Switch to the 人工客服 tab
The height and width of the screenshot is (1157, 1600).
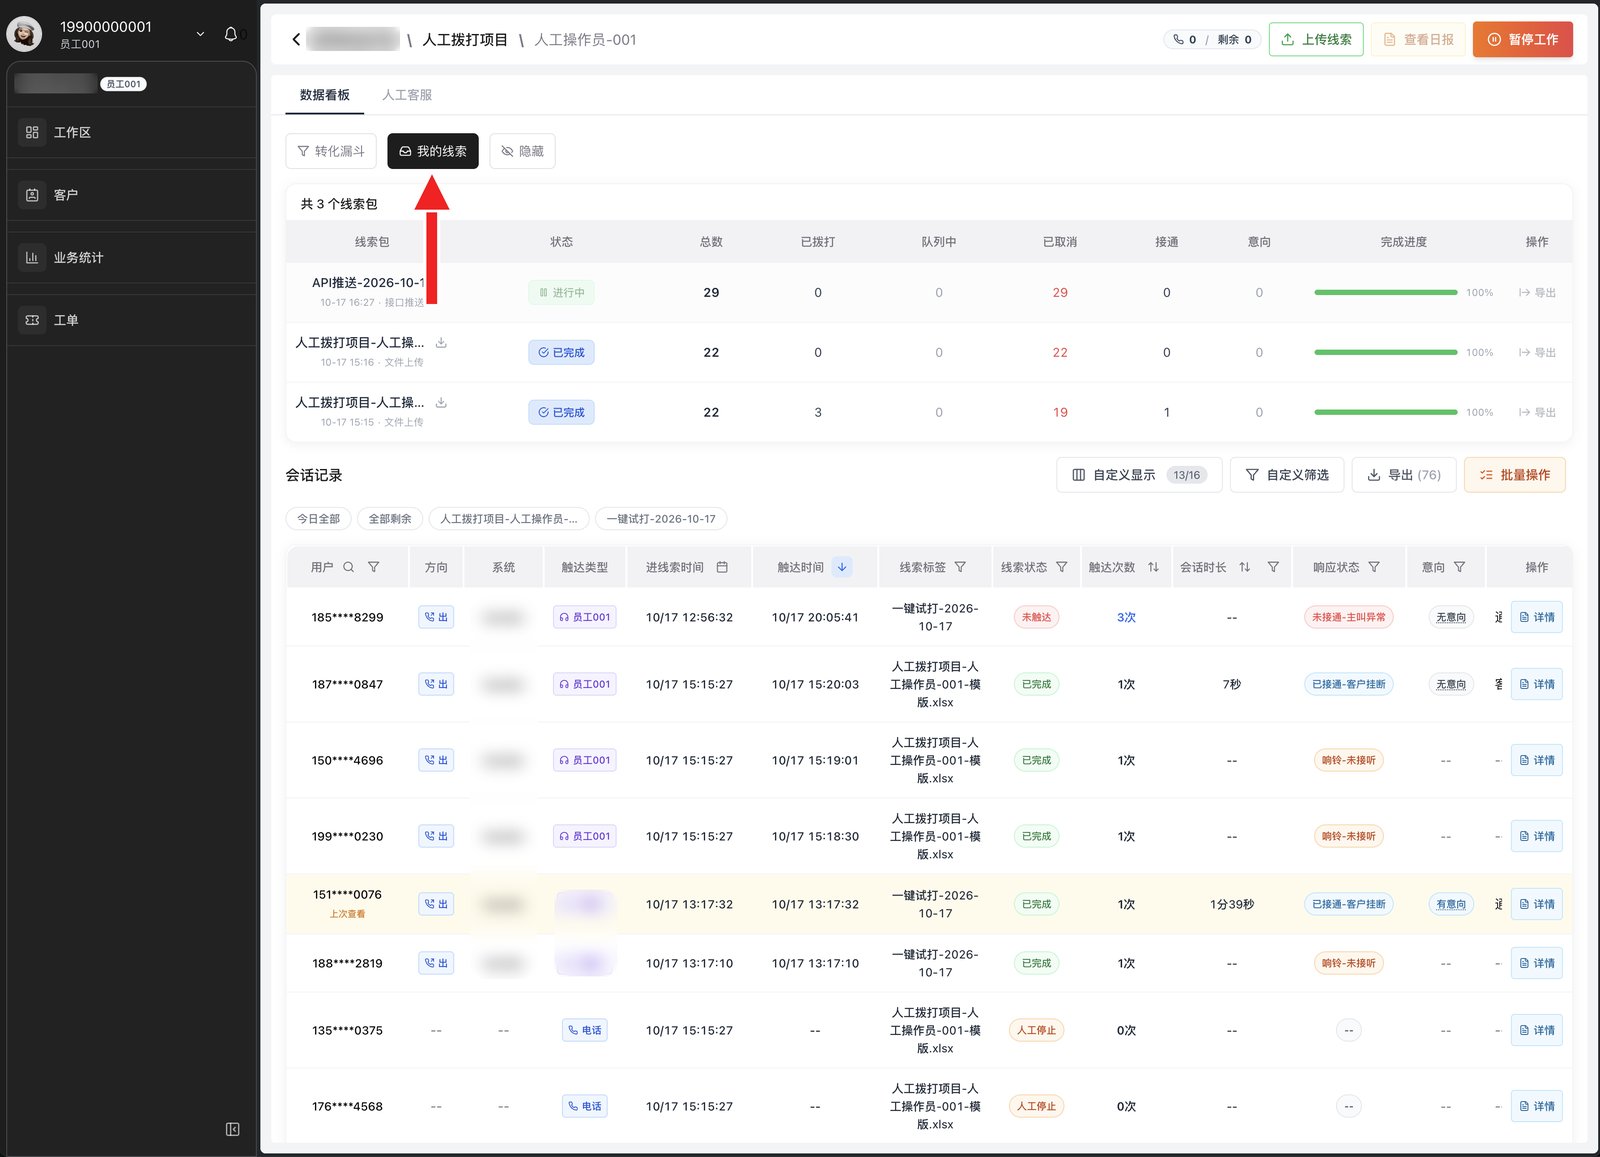407,95
